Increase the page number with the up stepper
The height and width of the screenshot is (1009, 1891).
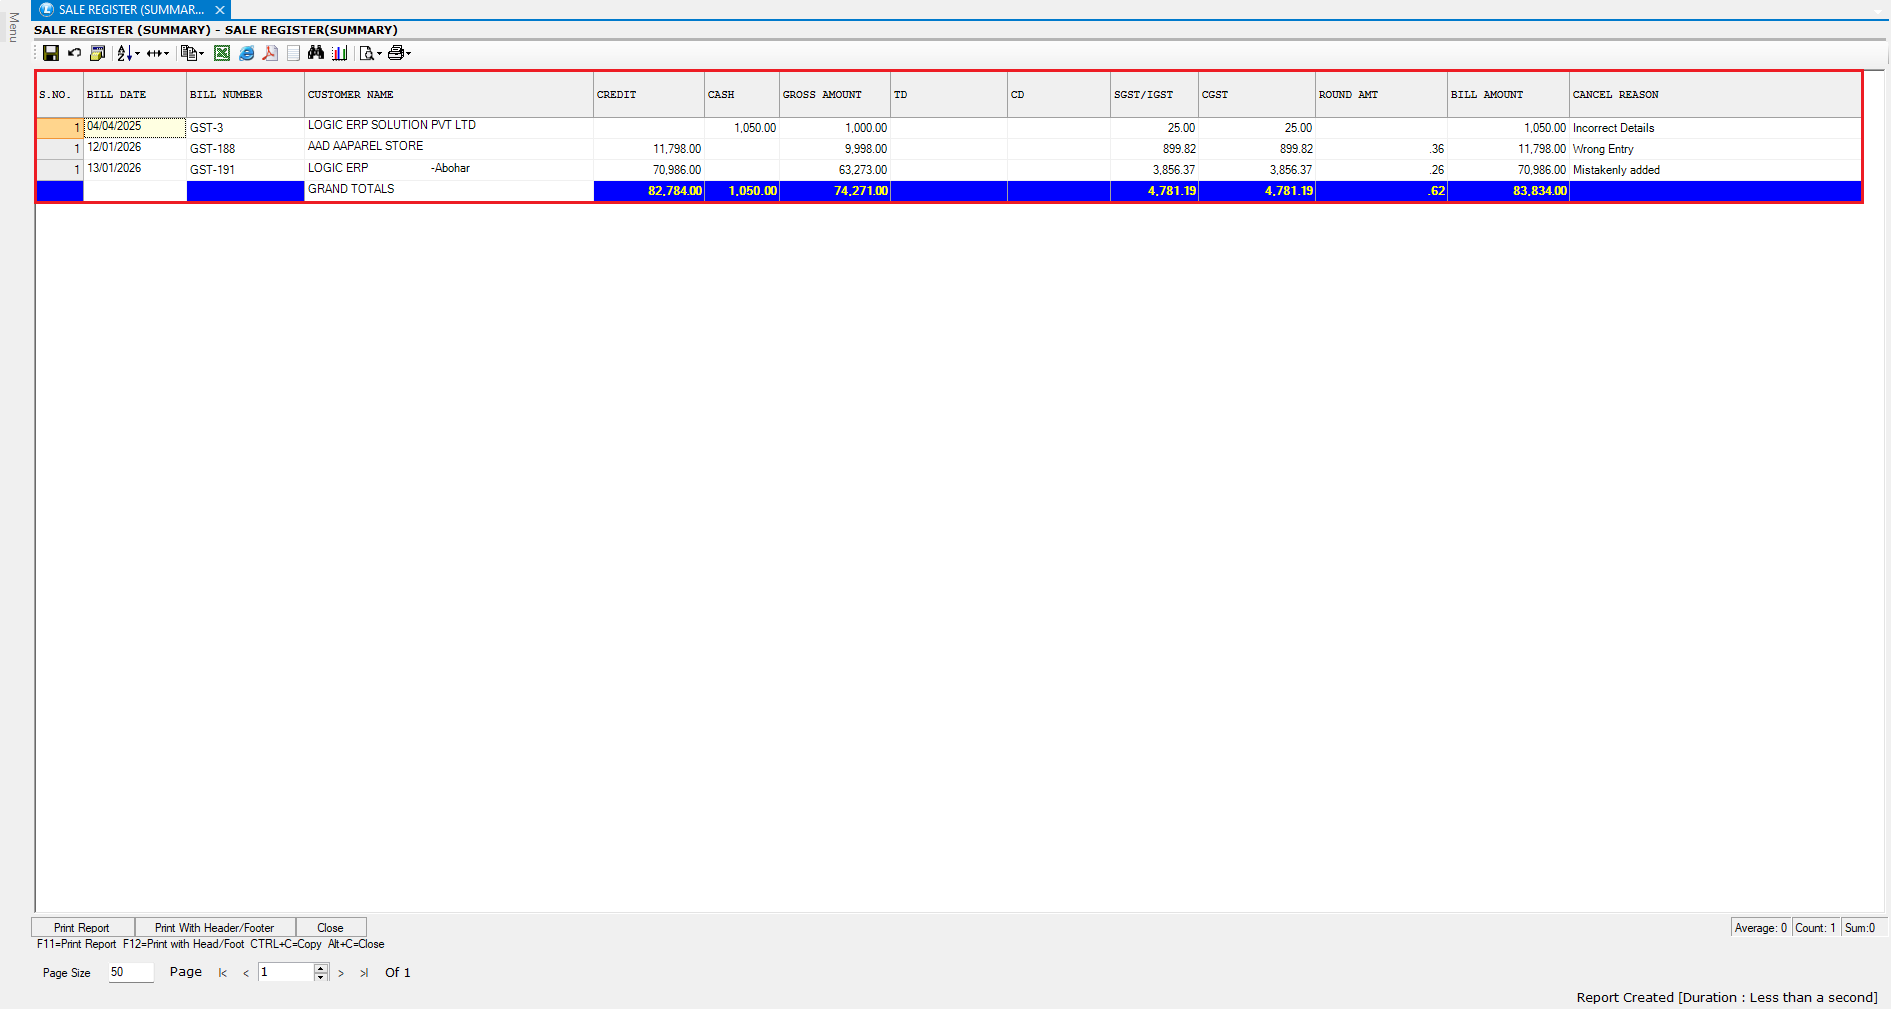coord(321,968)
